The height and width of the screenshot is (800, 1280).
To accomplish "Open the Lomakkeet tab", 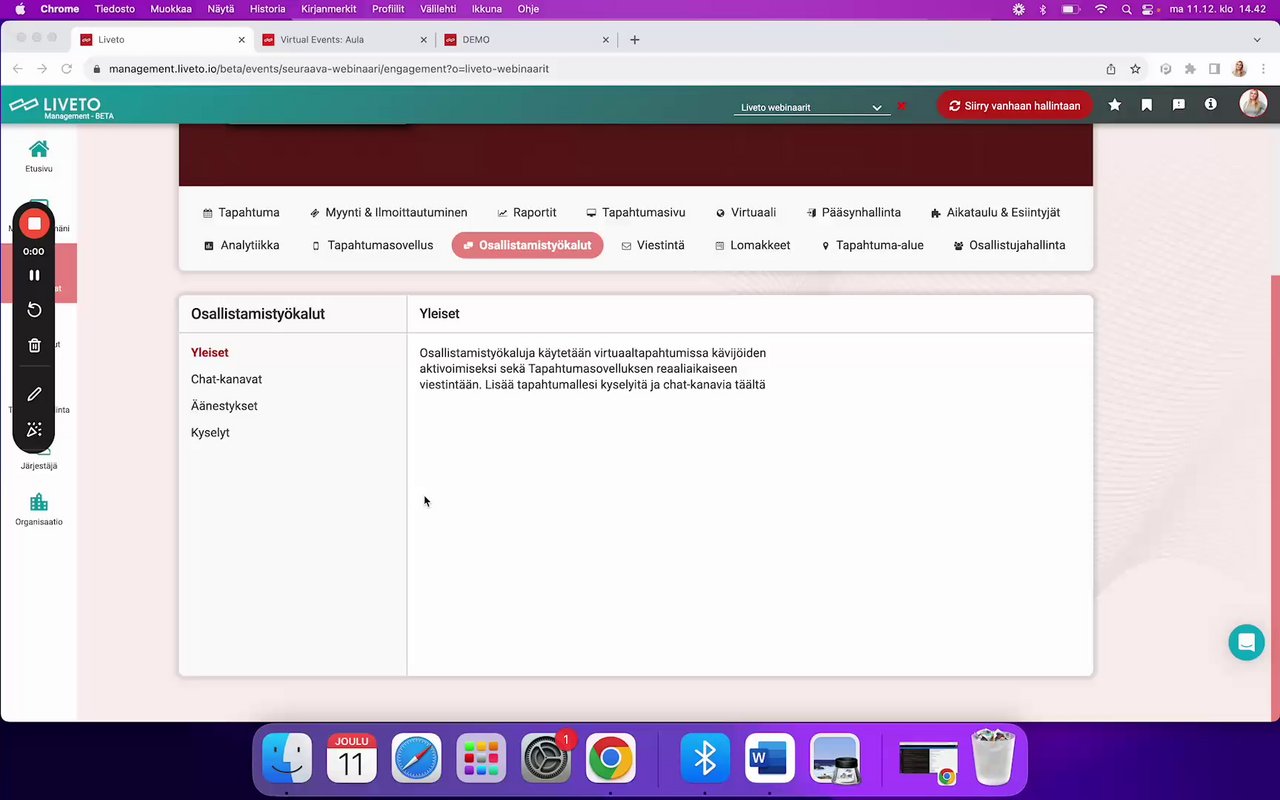I will 753,245.
